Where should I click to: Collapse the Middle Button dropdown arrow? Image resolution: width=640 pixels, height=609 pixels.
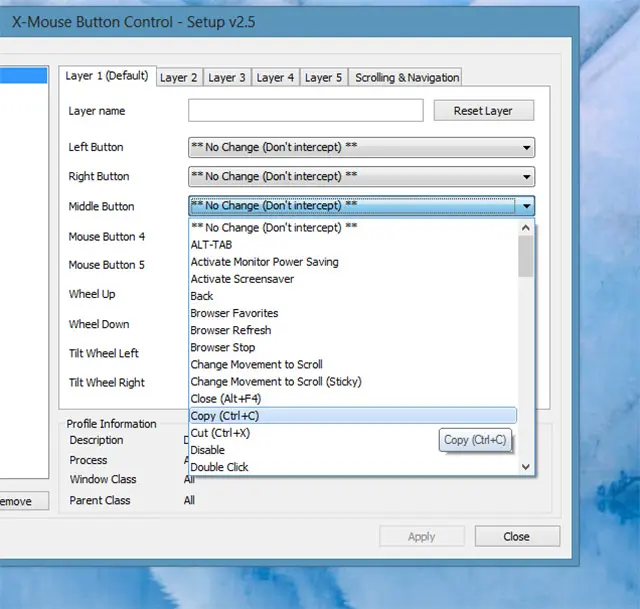[526, 207]
